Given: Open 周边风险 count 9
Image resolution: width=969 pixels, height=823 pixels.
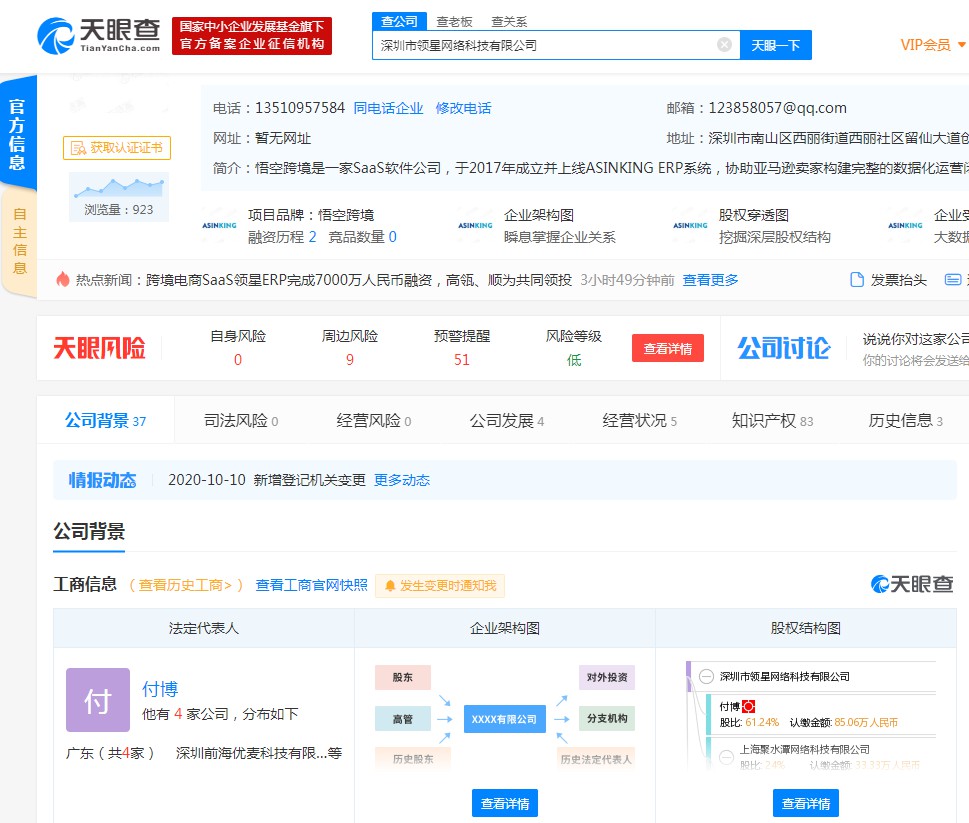Looking at the screenshot, I should pos(350,360).
